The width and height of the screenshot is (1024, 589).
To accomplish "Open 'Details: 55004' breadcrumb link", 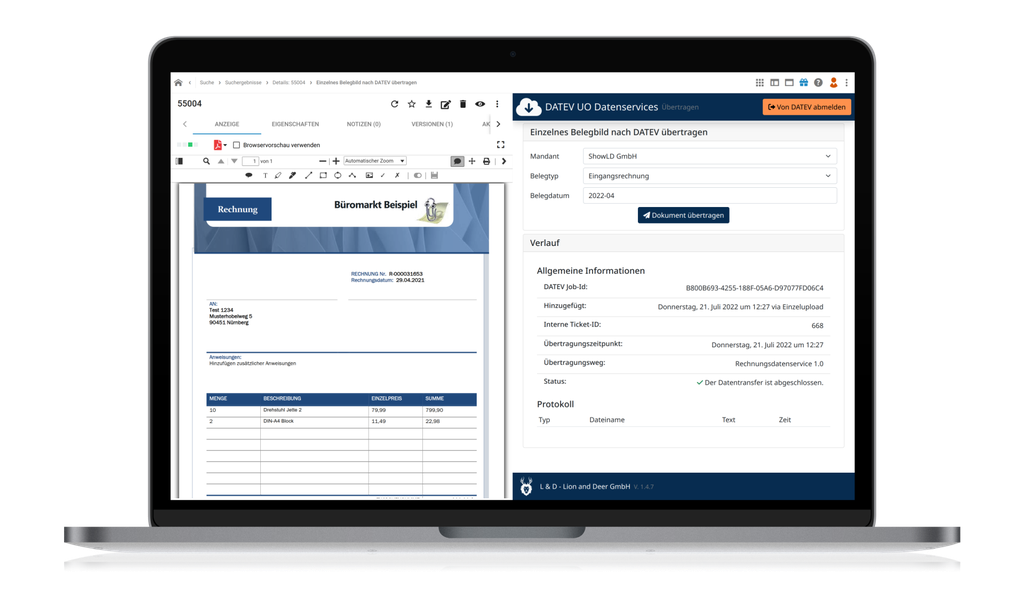I will pyautogui.click(x=289, y=82).
